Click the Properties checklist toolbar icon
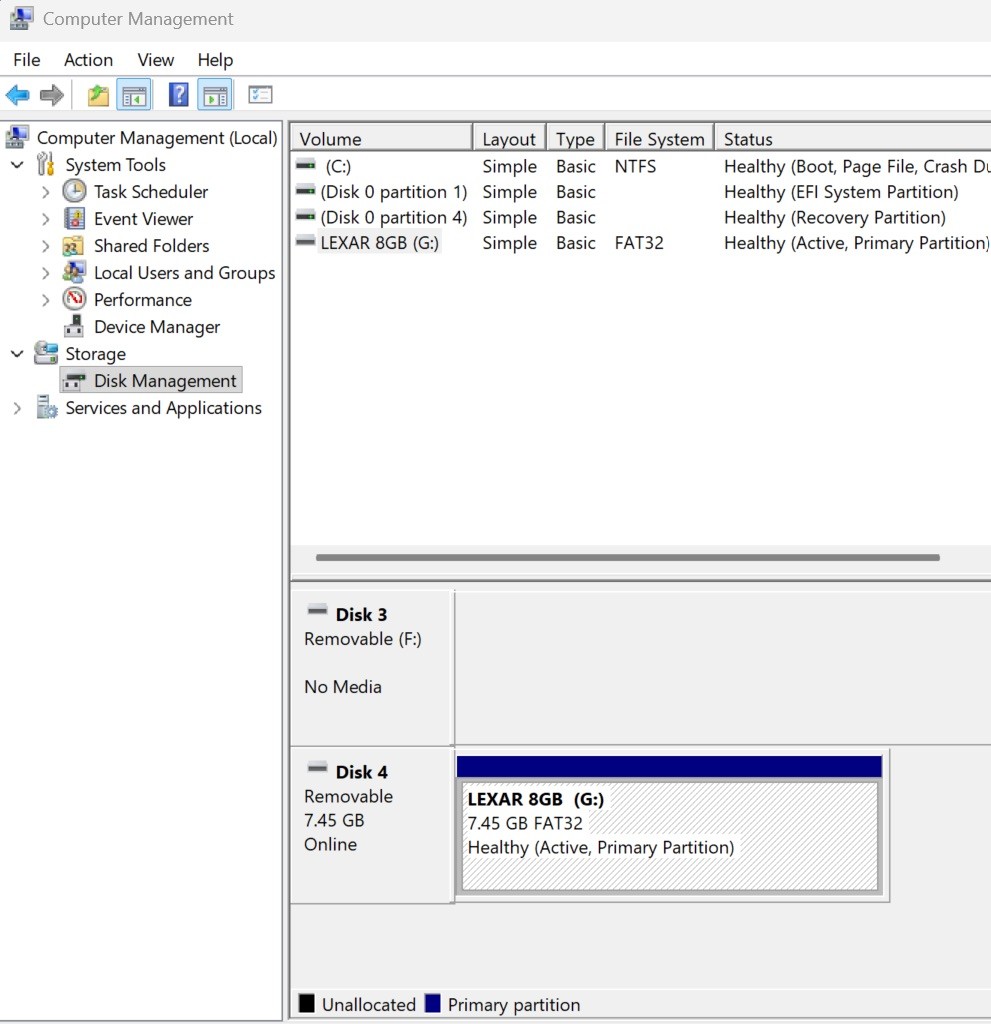Screen dimensions: 991x1024 click(260, 95)
